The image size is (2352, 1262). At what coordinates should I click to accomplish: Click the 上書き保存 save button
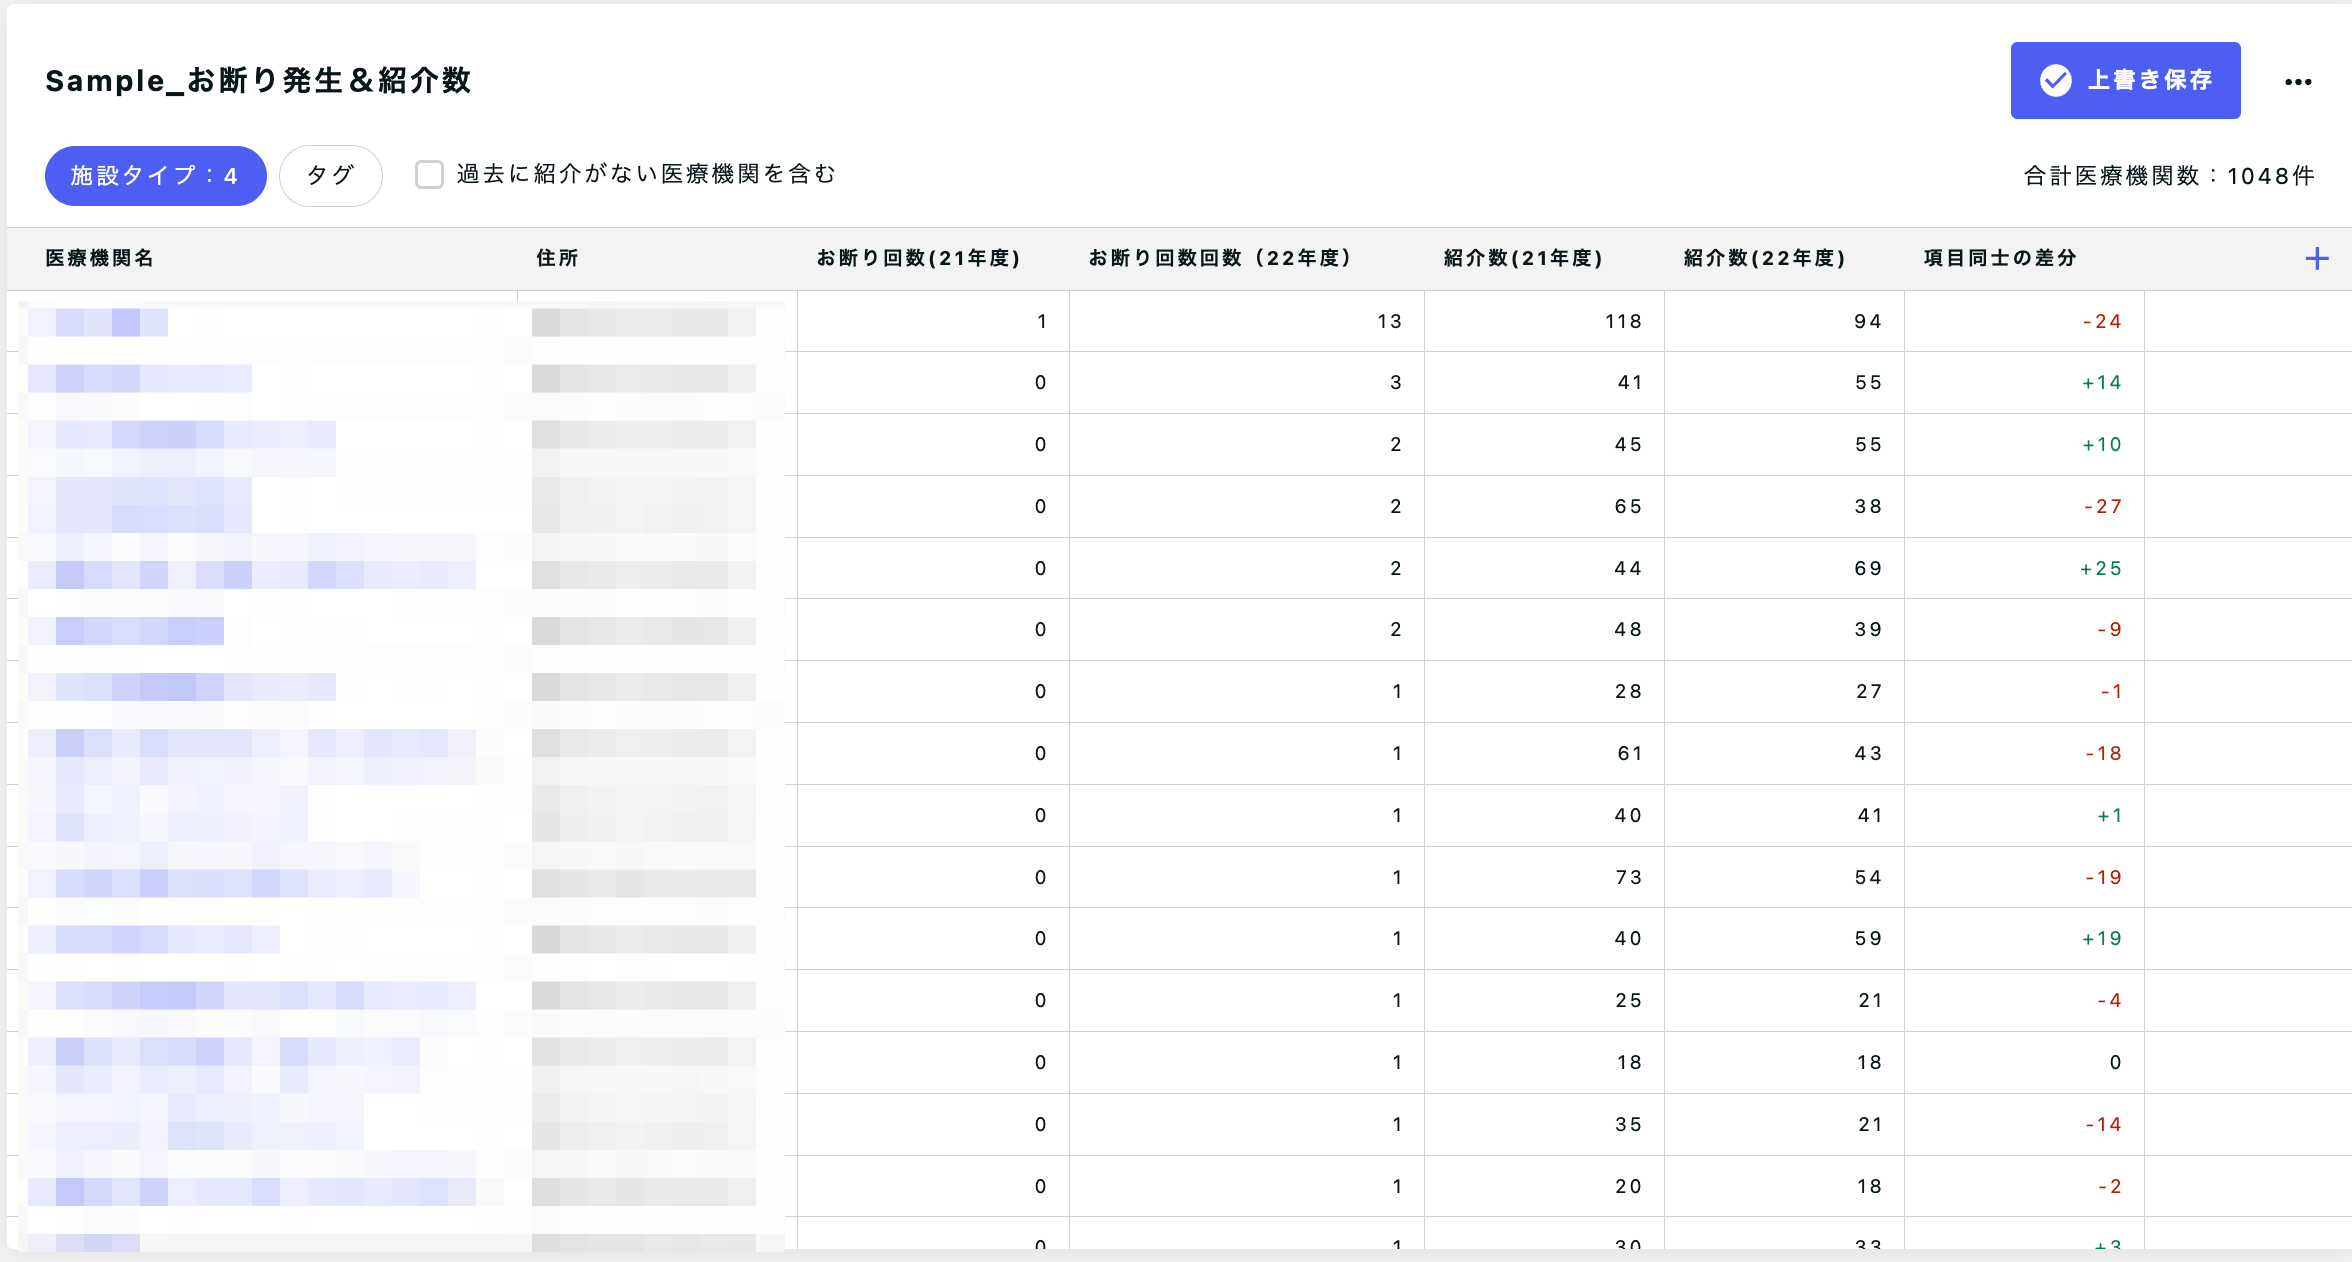point(2125,80)
